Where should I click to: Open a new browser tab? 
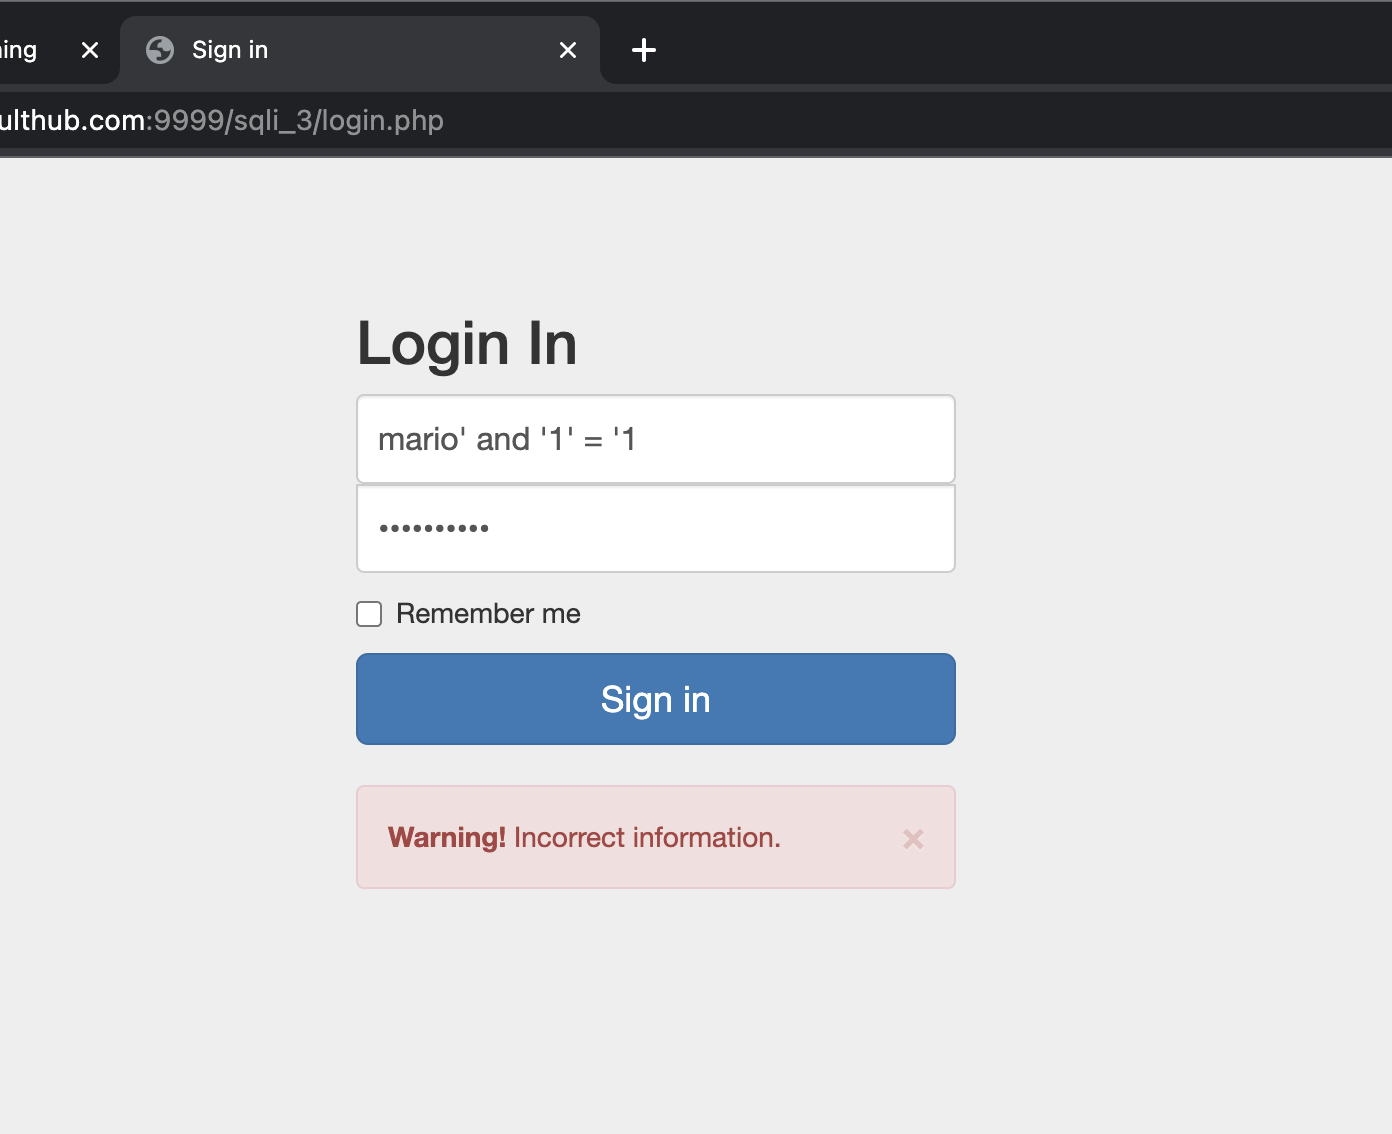pos(644,50)
